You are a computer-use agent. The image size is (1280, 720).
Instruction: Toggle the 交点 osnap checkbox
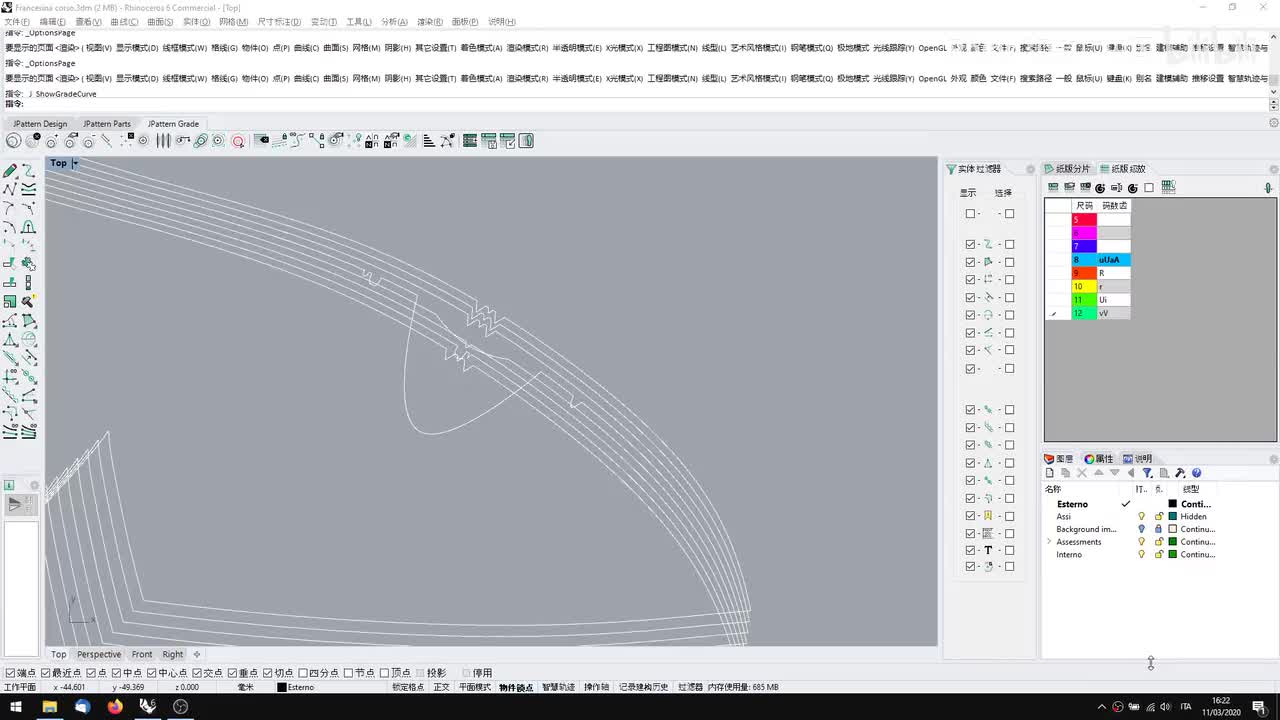coord(197,673)
